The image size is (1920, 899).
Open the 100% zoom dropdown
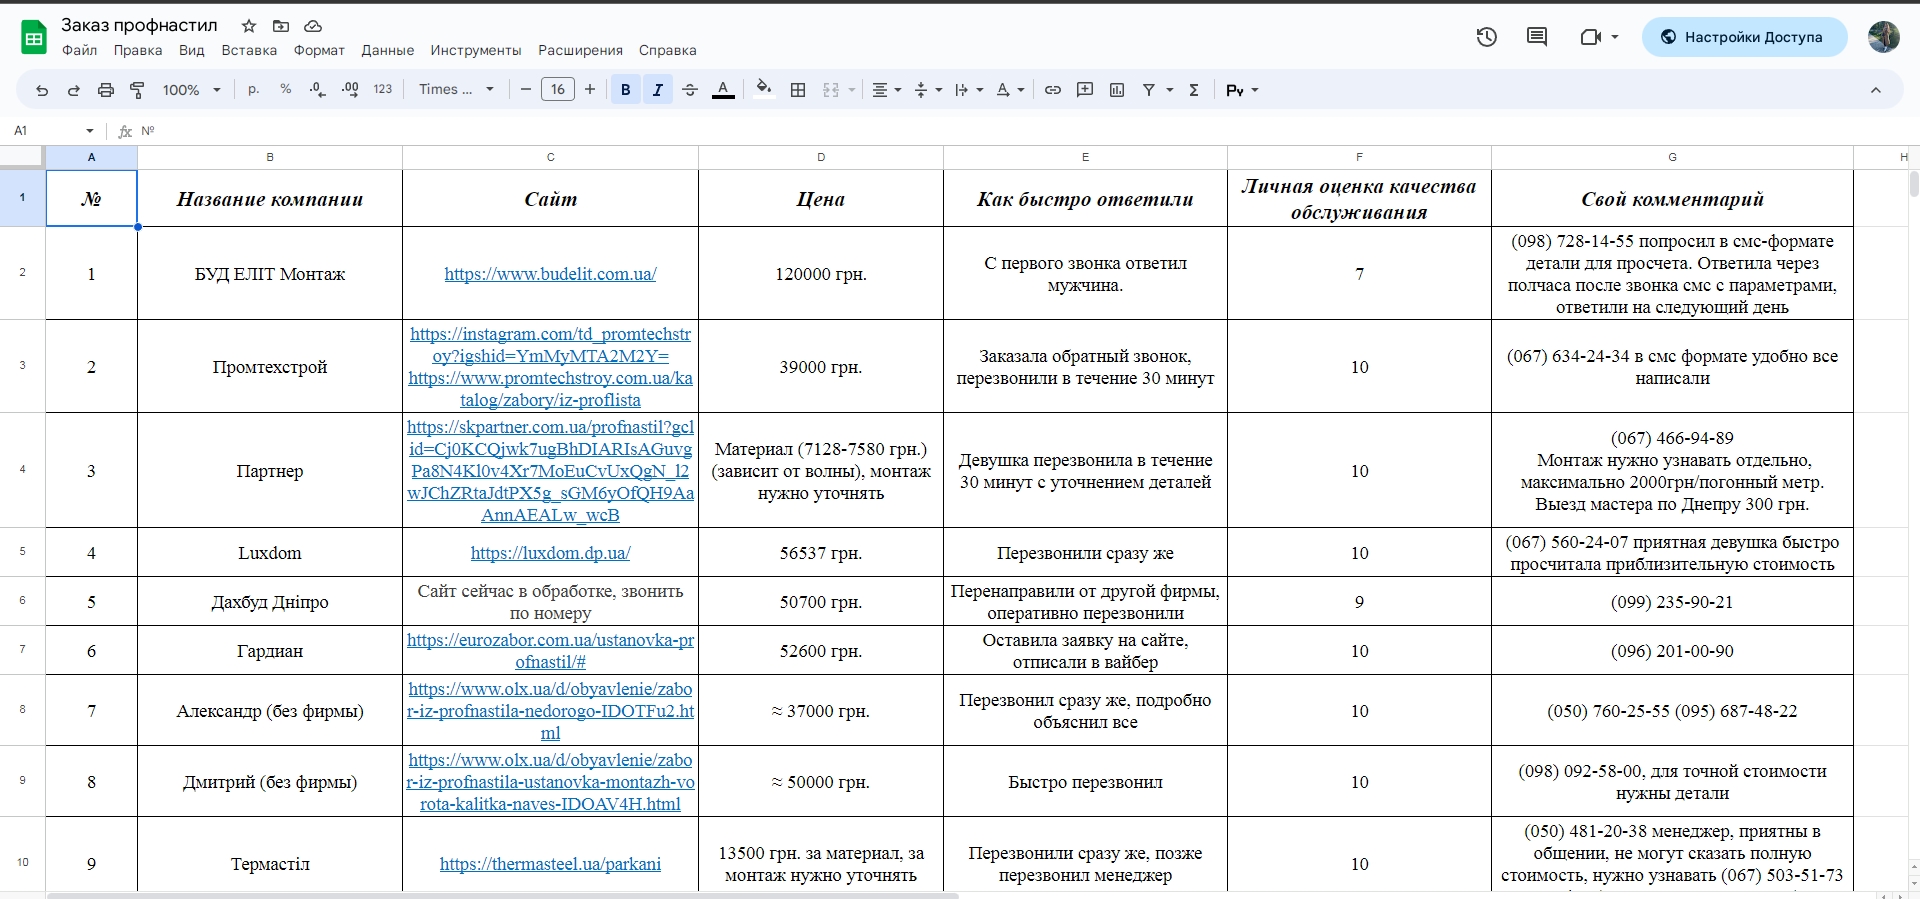191,90
